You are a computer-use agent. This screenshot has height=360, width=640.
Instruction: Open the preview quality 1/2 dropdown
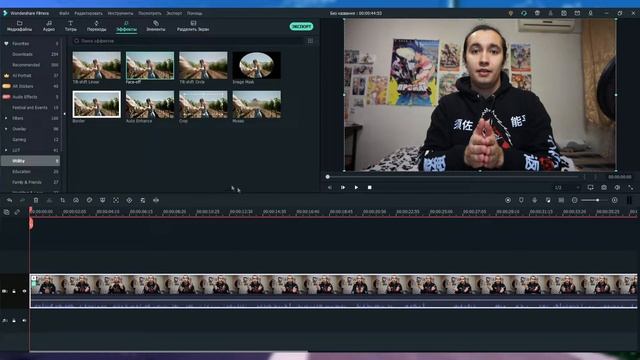[567, 187]
